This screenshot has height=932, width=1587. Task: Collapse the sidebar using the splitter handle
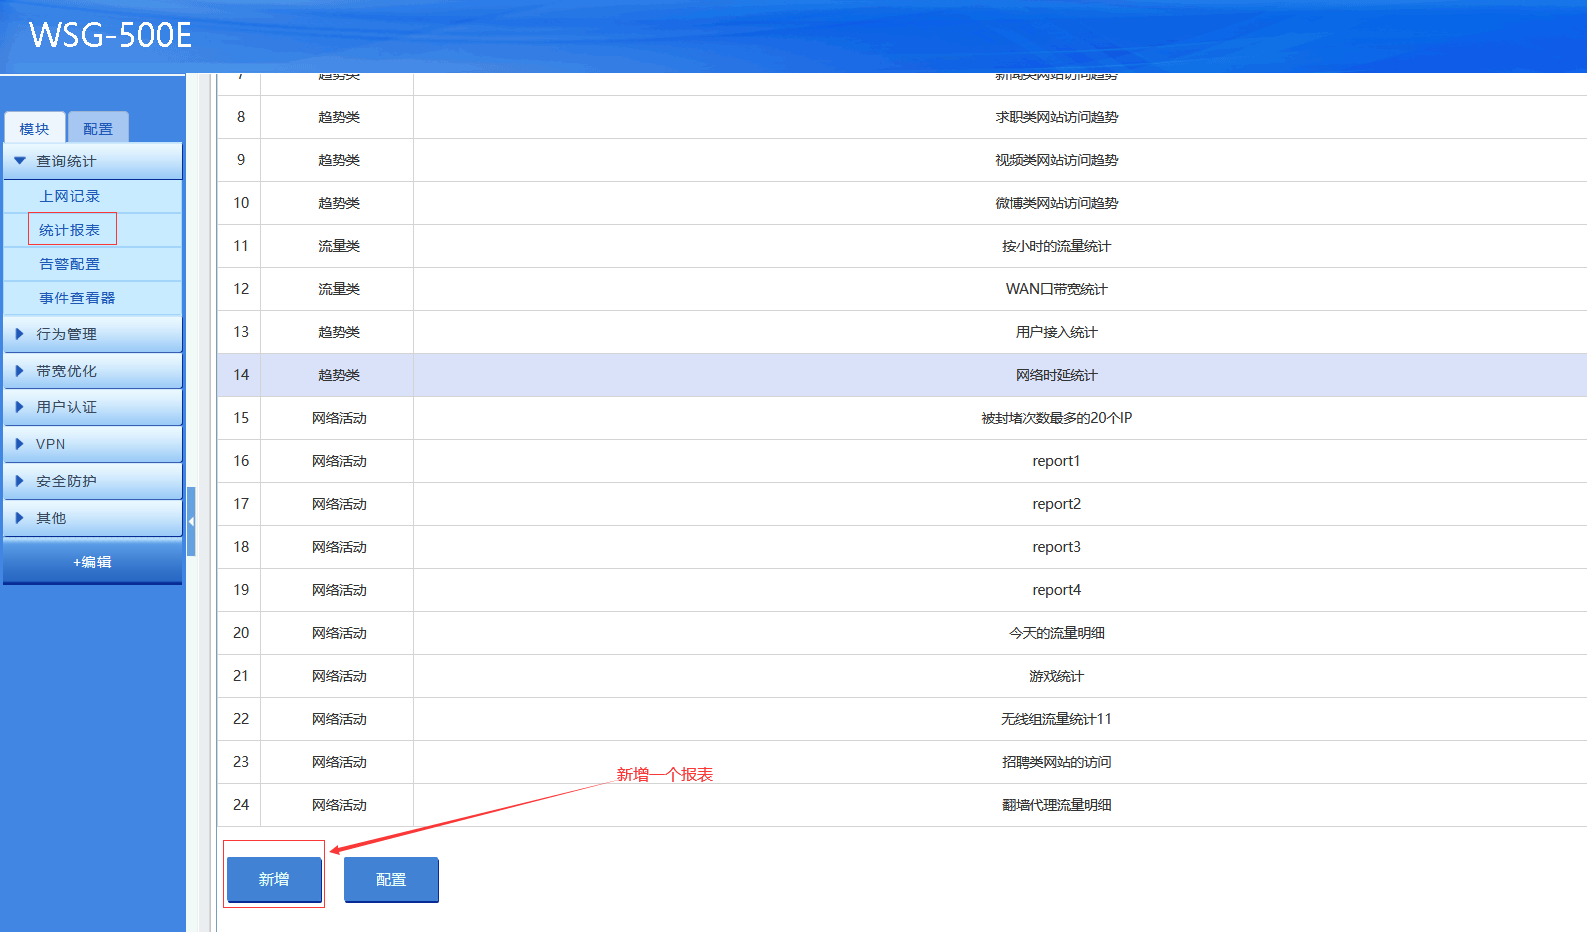point(191,521)
